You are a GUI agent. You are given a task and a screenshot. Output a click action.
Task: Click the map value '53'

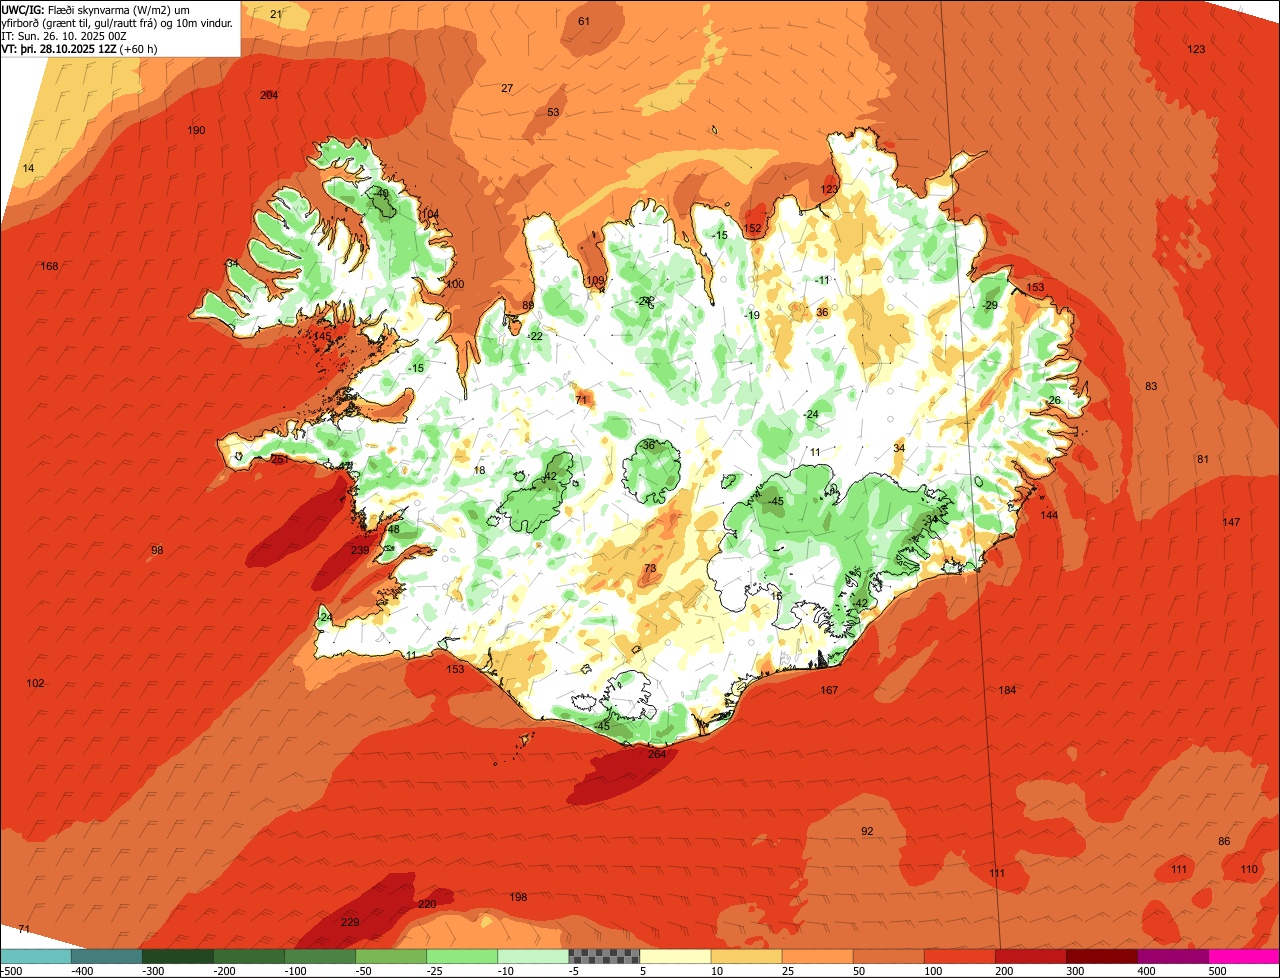tap(553, 112)
